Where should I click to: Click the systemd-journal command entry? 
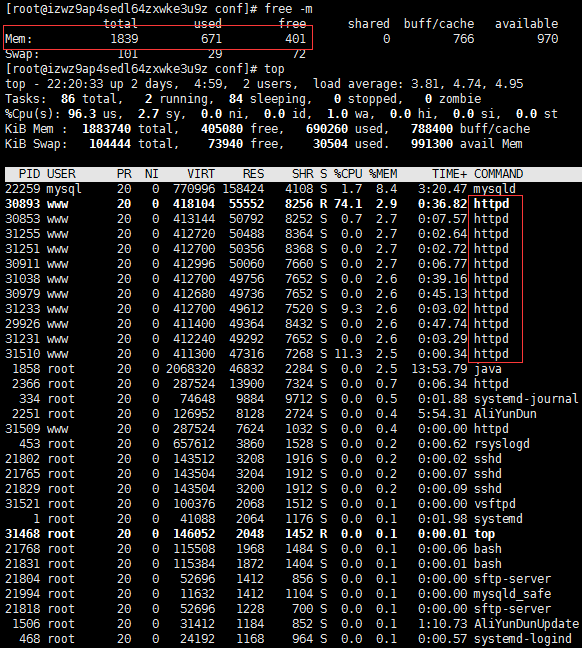point(526,399)
